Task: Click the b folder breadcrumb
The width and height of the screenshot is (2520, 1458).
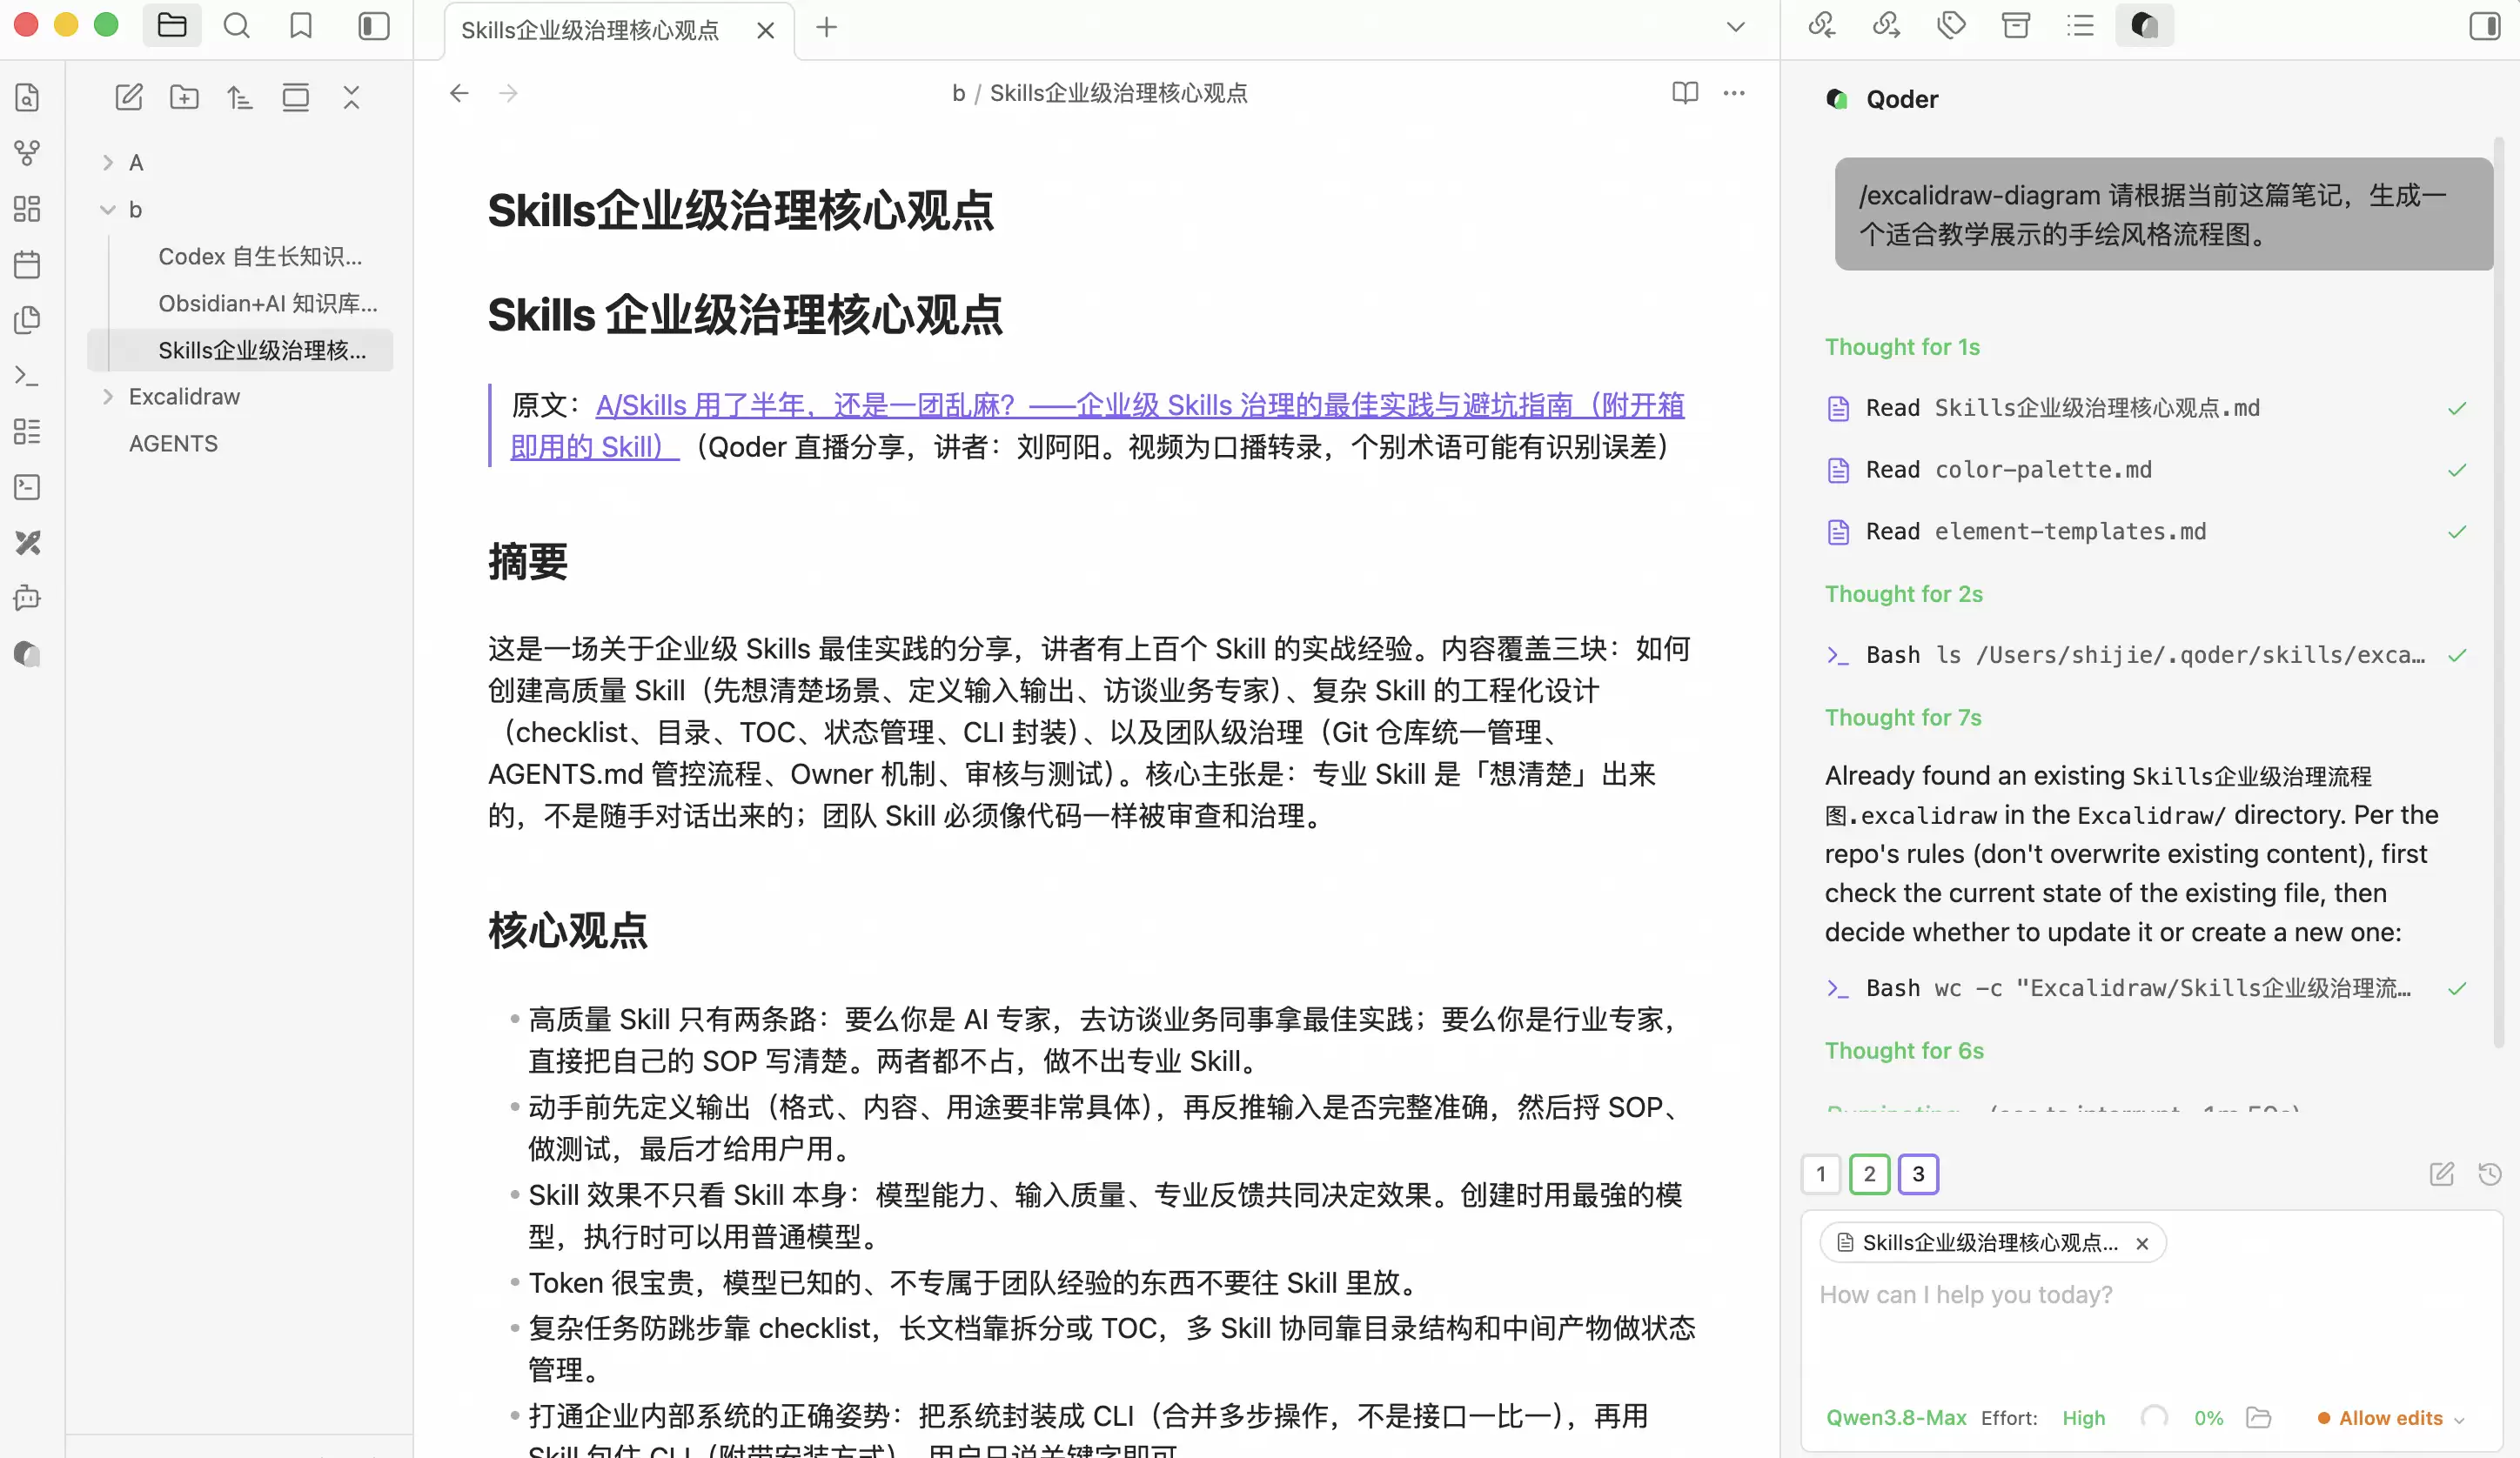Action: 958,93
